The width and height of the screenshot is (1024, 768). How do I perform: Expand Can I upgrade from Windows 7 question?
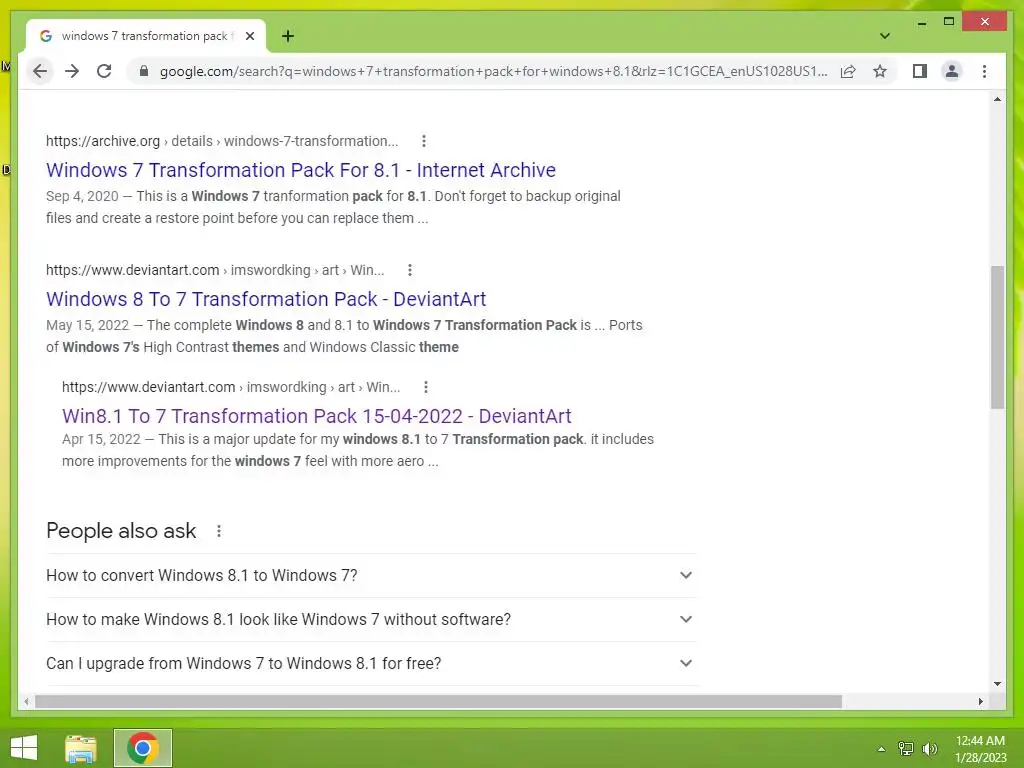tap(372, 663)
